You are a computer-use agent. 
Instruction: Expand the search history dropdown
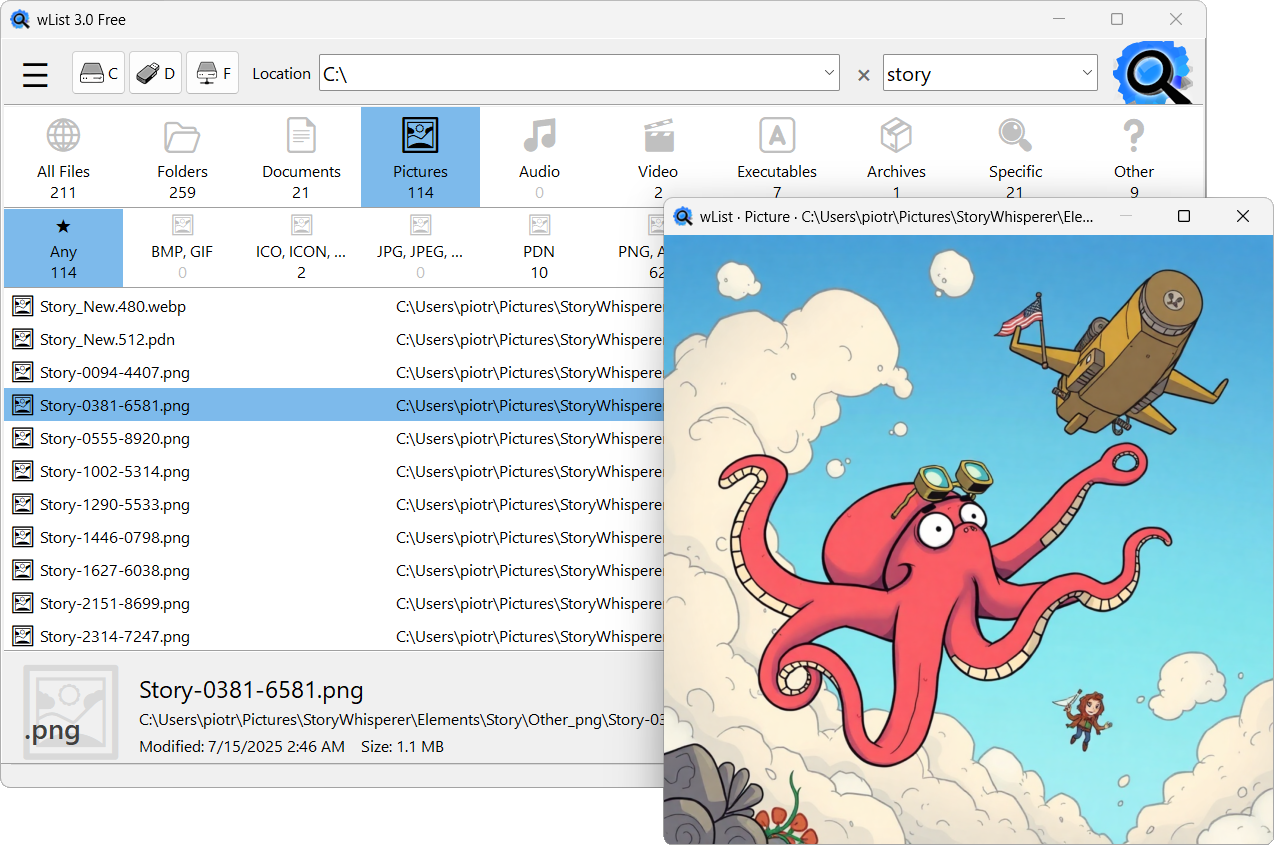point(1086,73)
